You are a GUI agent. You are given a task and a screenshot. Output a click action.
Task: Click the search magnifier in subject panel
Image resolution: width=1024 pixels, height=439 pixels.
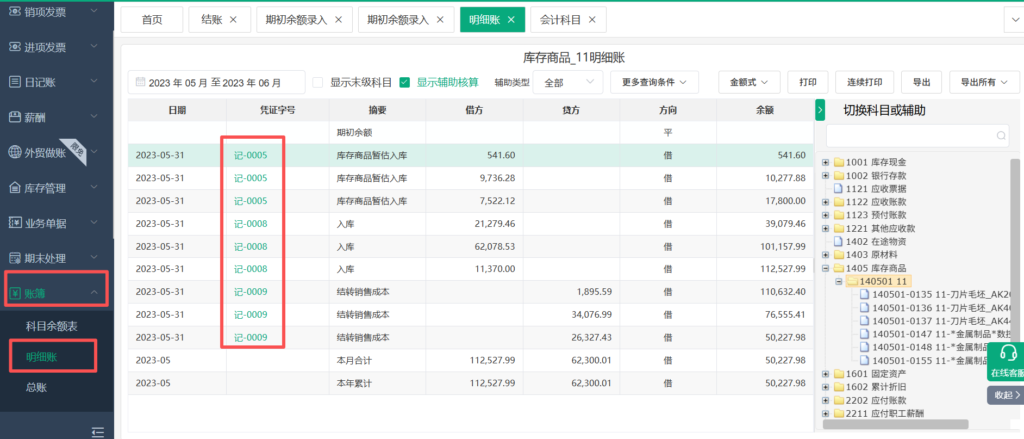click(x=1001, y=135)
